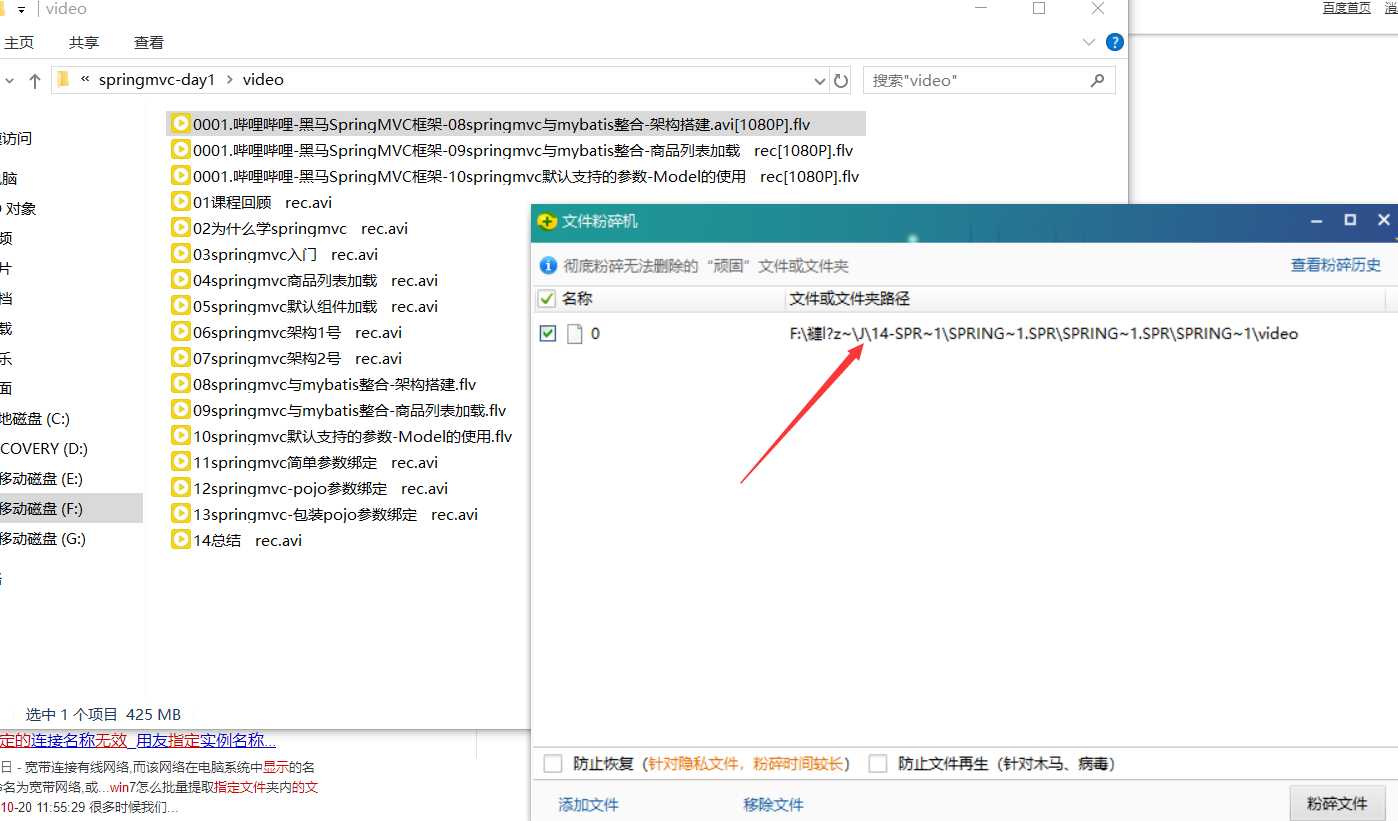Screen dimensions: 1398x821
Task: Click the video icon of 05springmvc默认组件加载 rec.avi
Action: pyautogui.click(x=181, y=306)
